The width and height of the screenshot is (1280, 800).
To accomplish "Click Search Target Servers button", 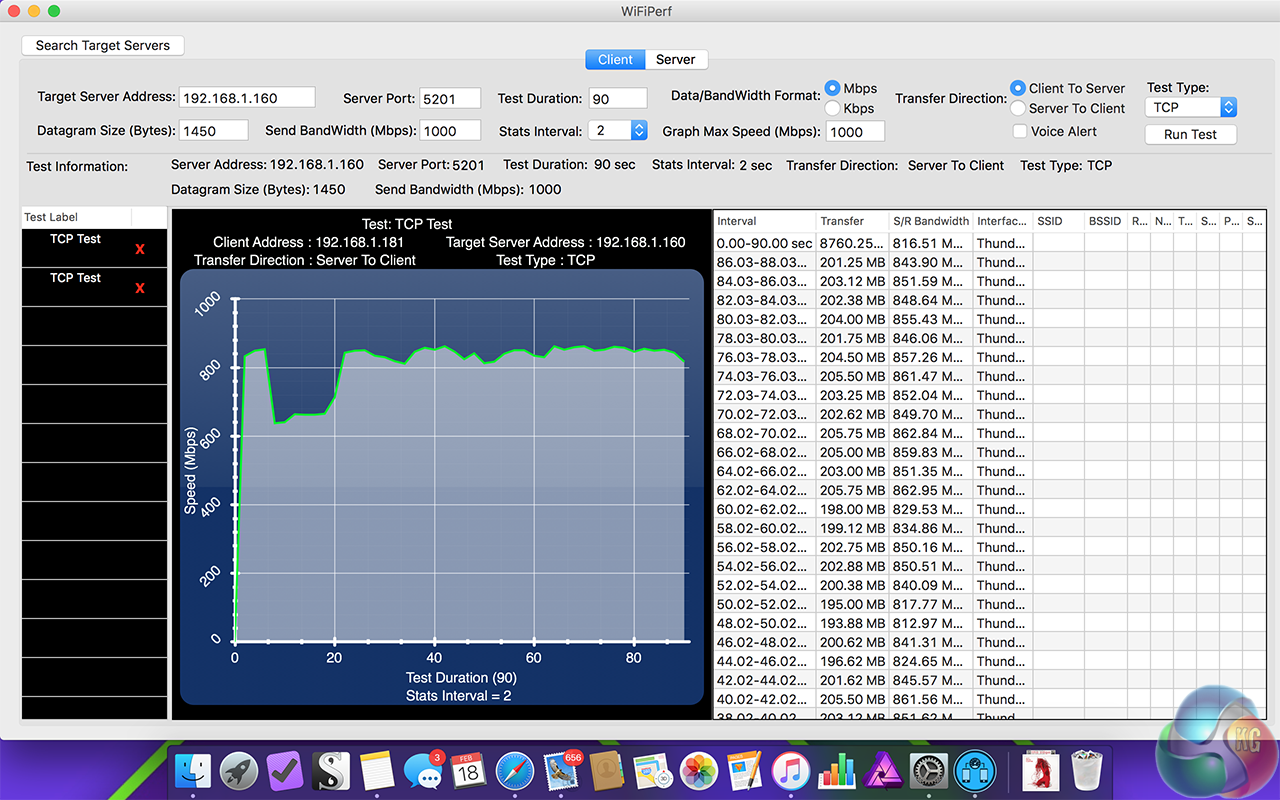I will tap(103, 45).
